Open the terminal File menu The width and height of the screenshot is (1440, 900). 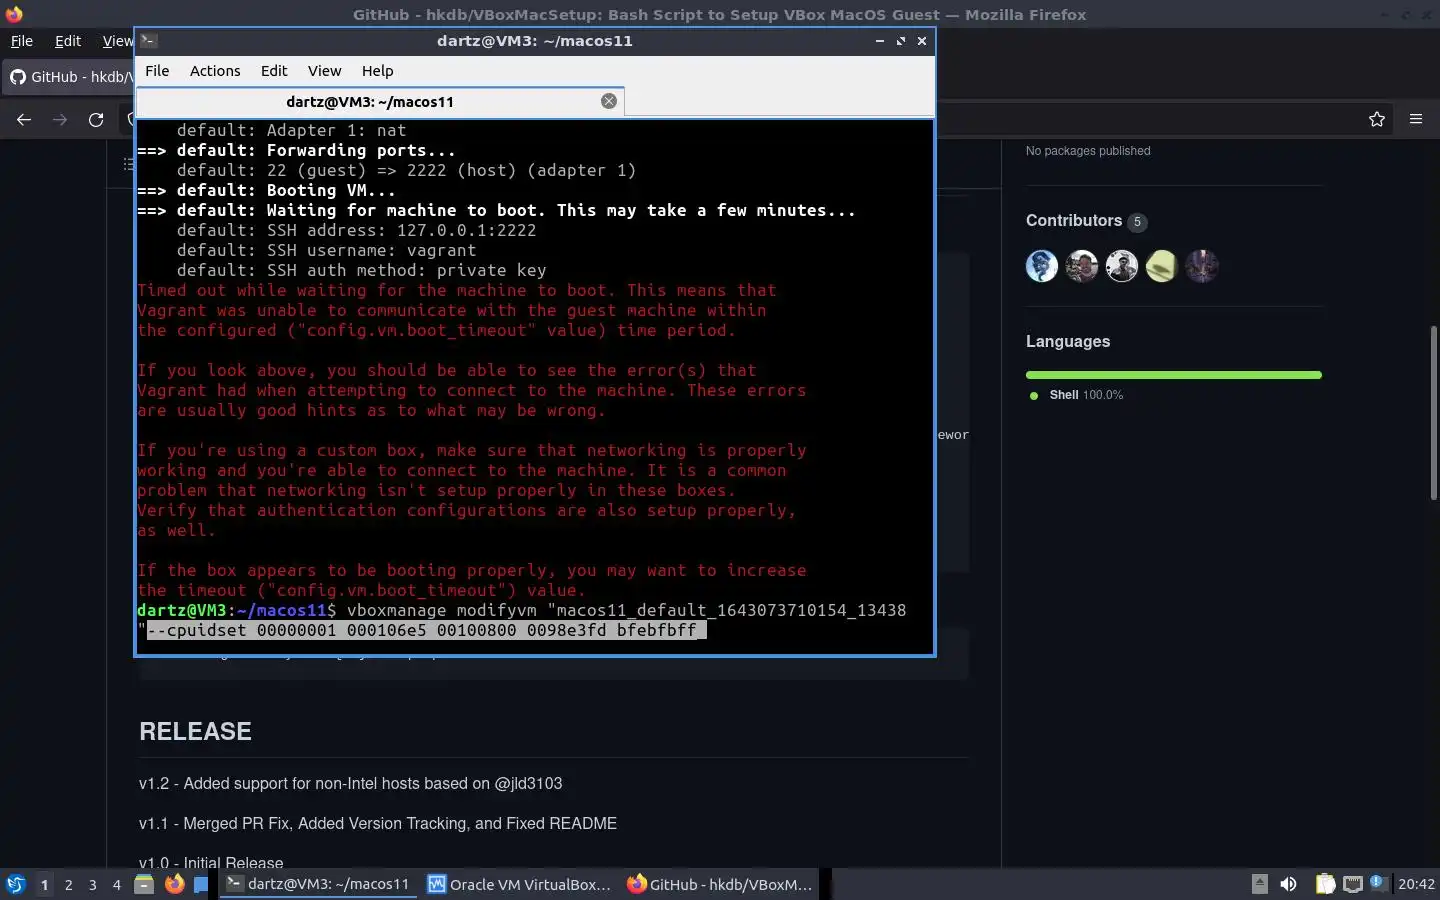click(157, 71)
